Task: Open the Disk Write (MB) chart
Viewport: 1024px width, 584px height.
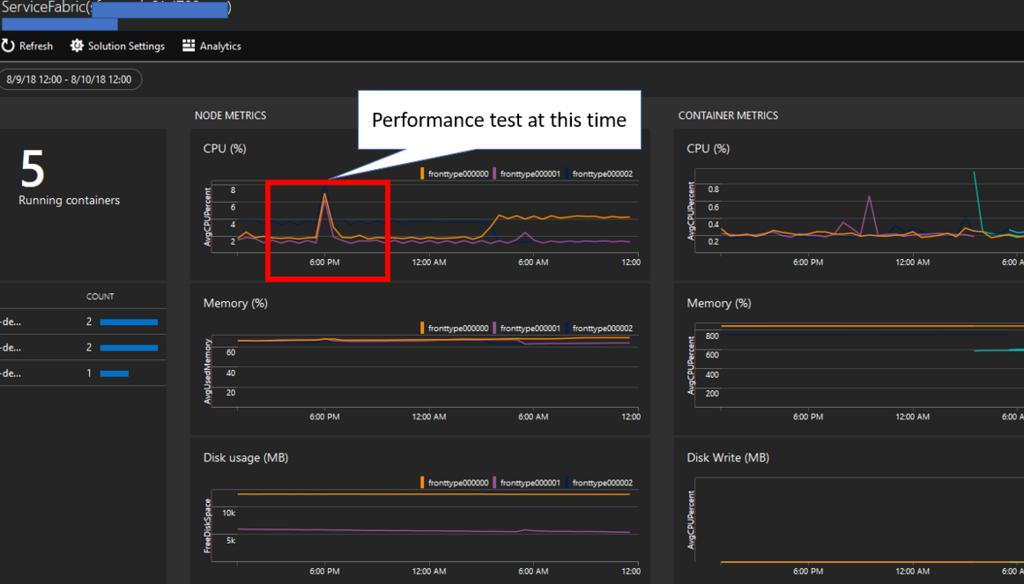Action: tap(849, 511)
